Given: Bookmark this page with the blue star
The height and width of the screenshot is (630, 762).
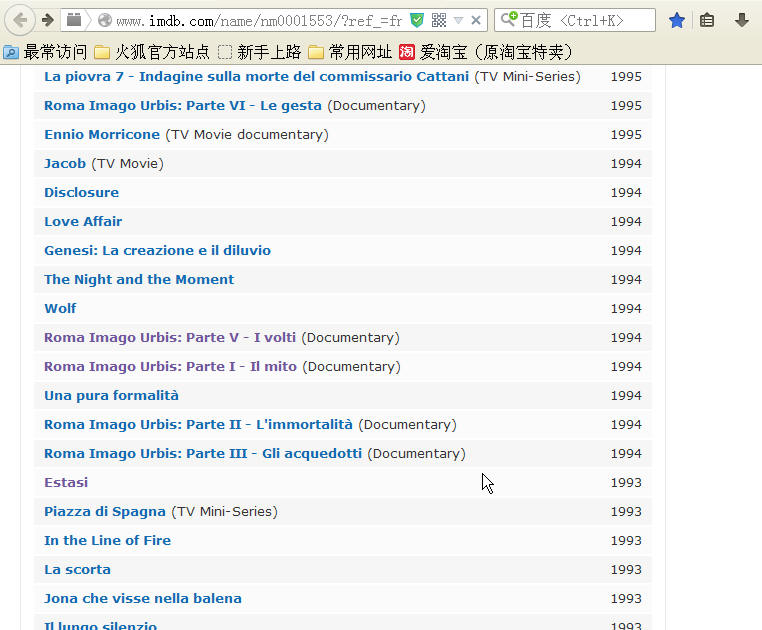Looking at the screenshot, I should pos(676,20).
